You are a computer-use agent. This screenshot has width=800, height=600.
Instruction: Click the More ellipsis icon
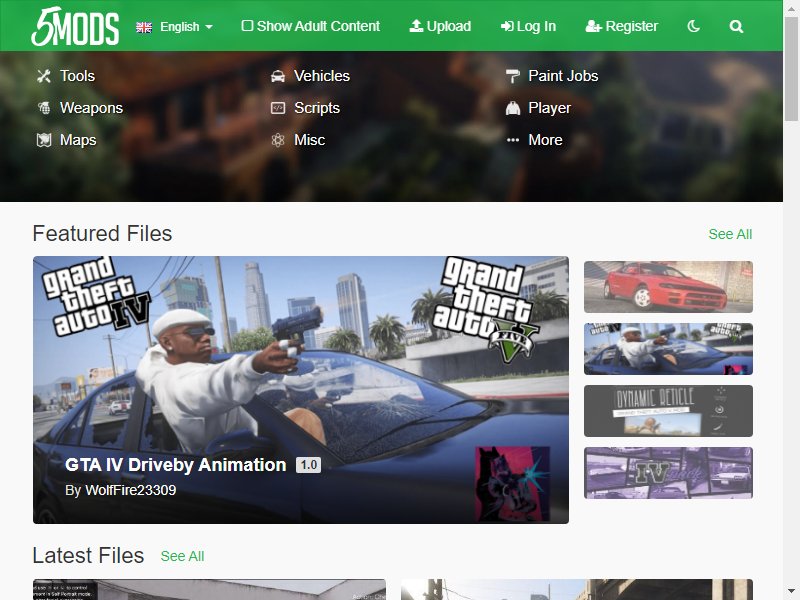513,140
